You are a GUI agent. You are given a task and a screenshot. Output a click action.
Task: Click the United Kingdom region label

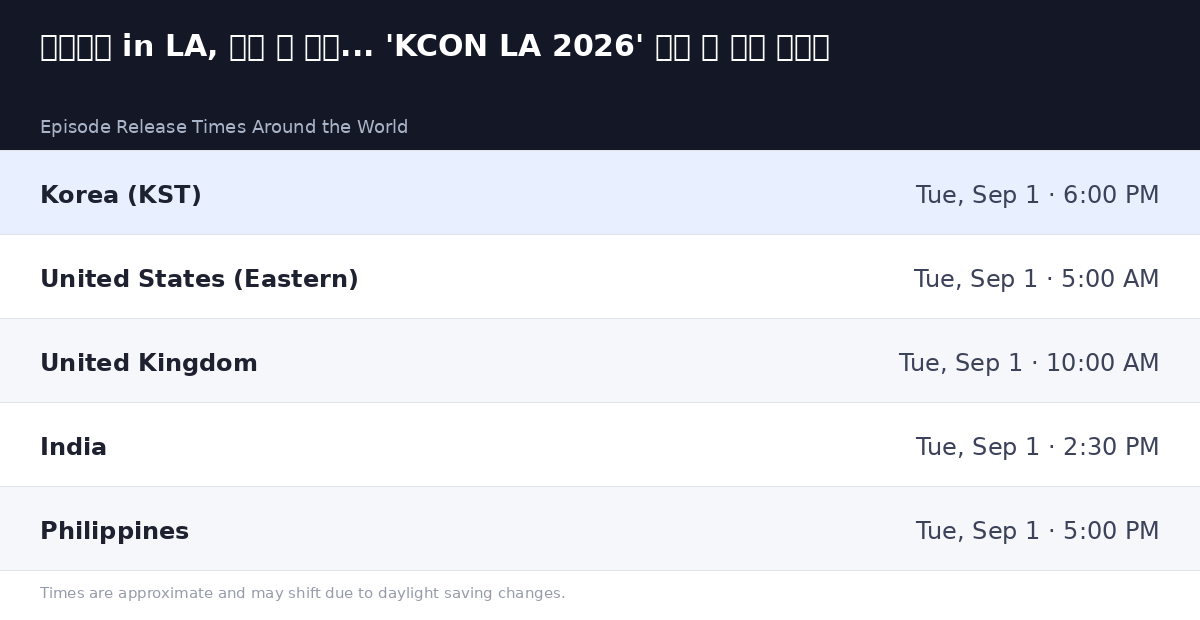[x=149, y=364]
